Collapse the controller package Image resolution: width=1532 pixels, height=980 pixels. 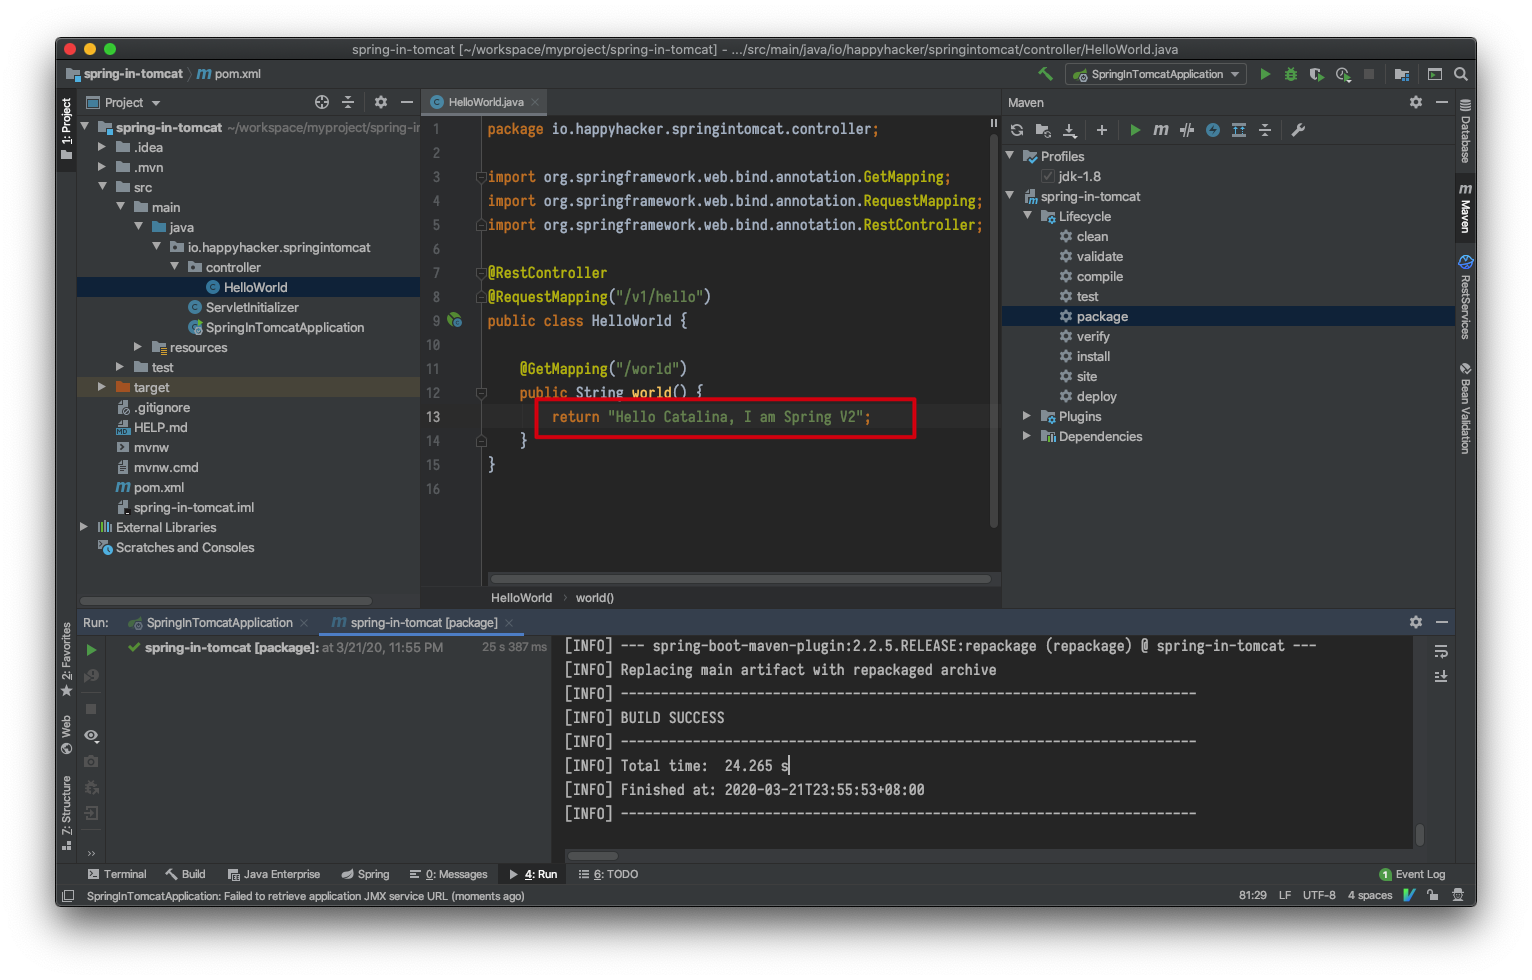point(174,267)
